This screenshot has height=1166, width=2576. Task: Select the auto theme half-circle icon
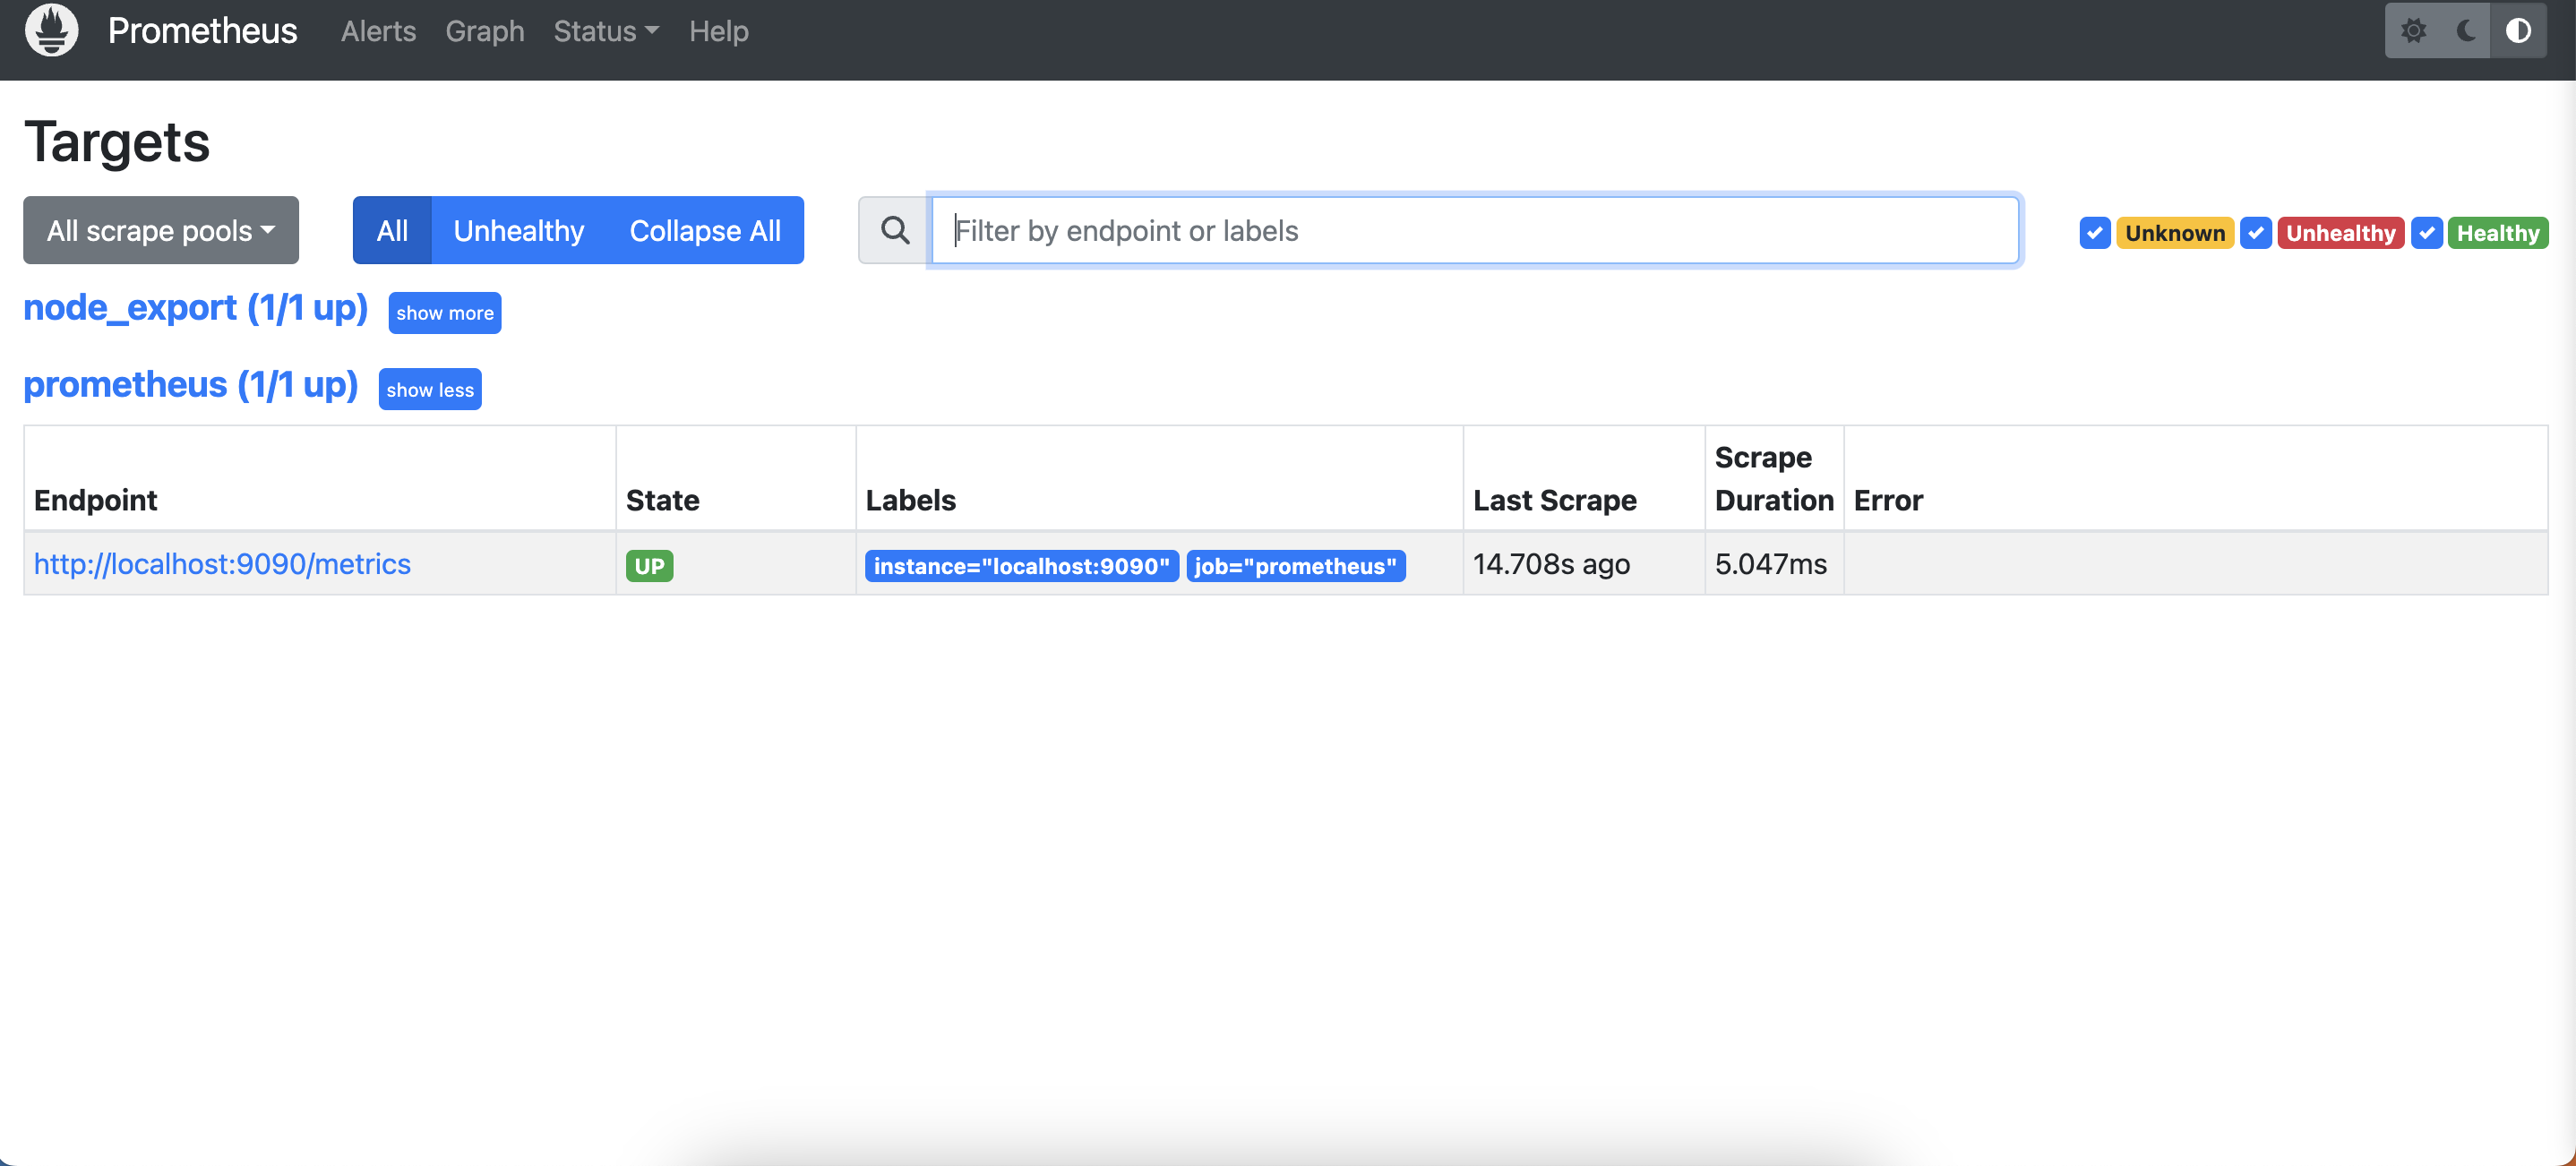pos(2518,31)
